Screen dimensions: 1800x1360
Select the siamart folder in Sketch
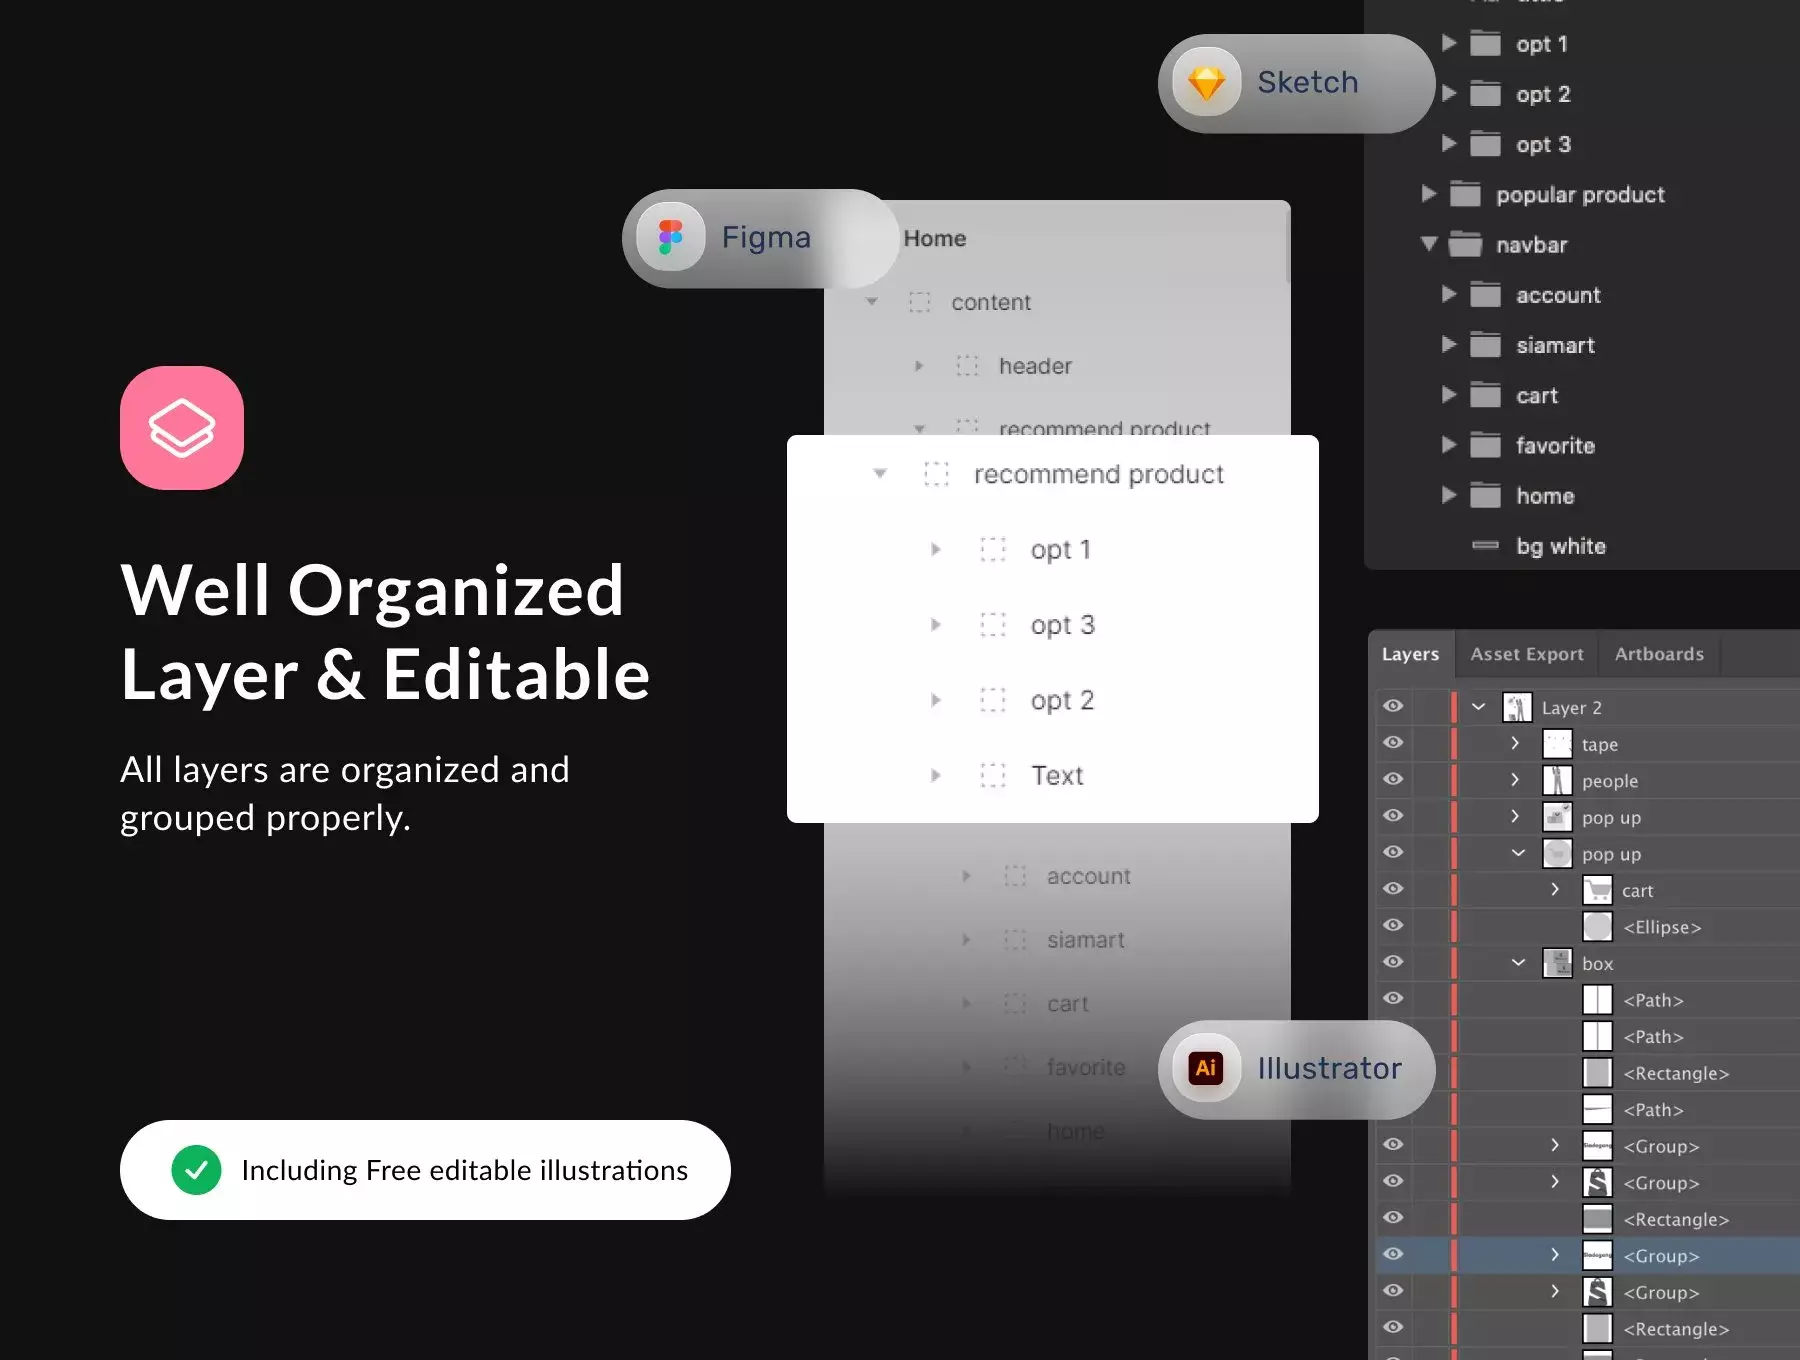click(1555, 345)
